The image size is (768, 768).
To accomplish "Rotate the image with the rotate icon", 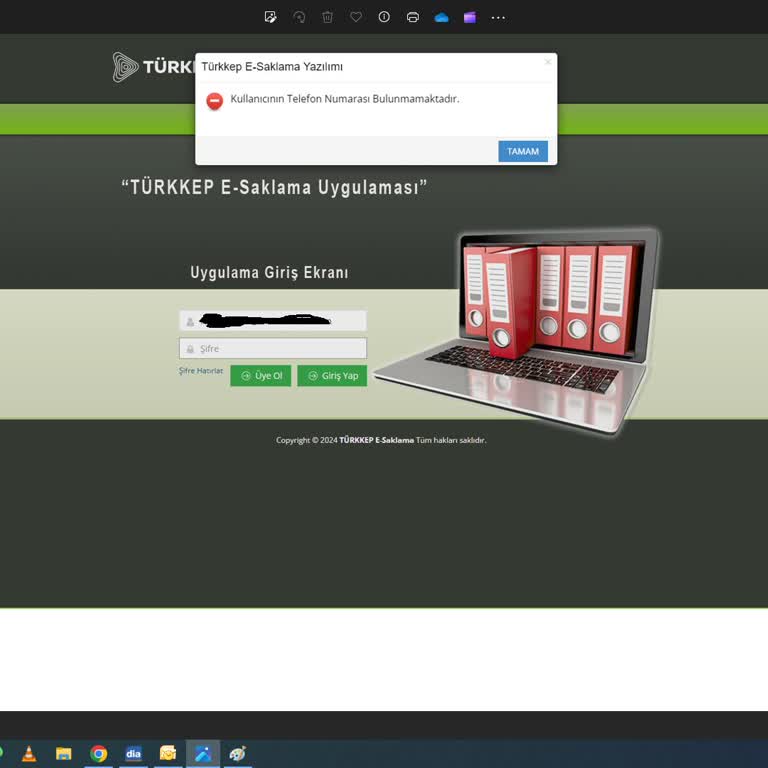I will pos(299,17).
